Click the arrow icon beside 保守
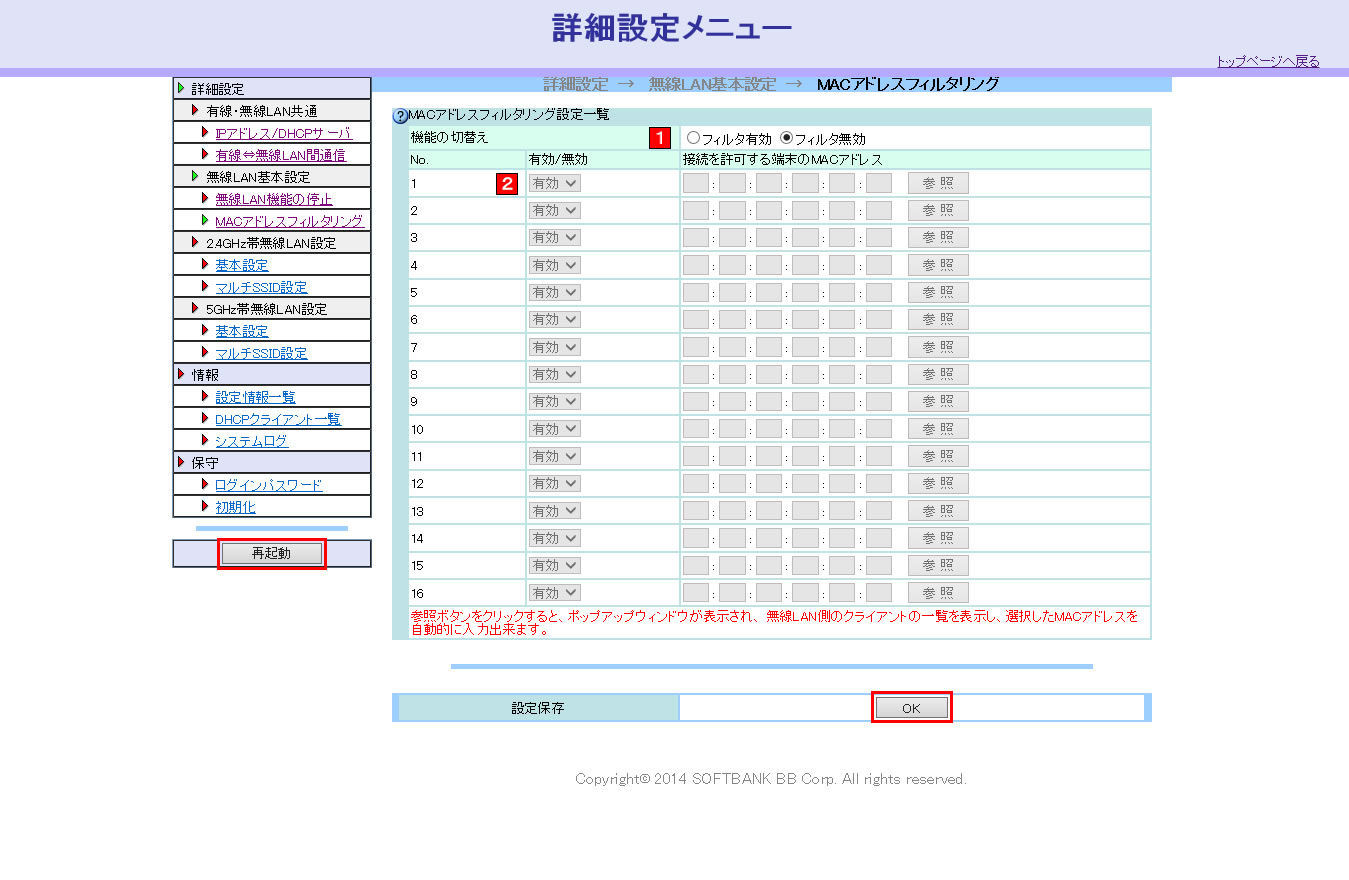This screenshot has width=1349, height=880. click(181, 463)
